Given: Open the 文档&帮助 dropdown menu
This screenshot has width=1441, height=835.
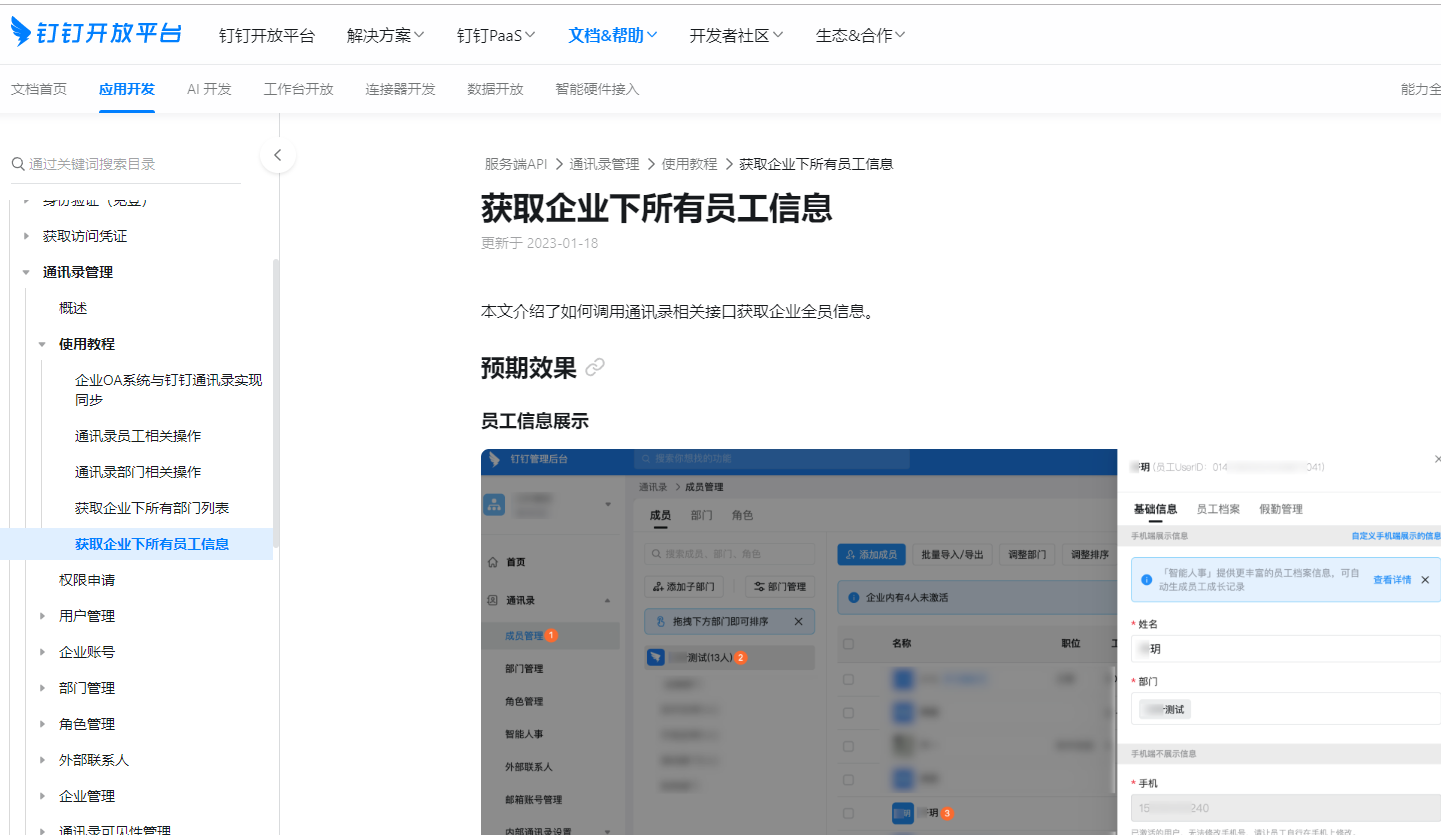Looking at the screenshot, I should click(613, 35).
